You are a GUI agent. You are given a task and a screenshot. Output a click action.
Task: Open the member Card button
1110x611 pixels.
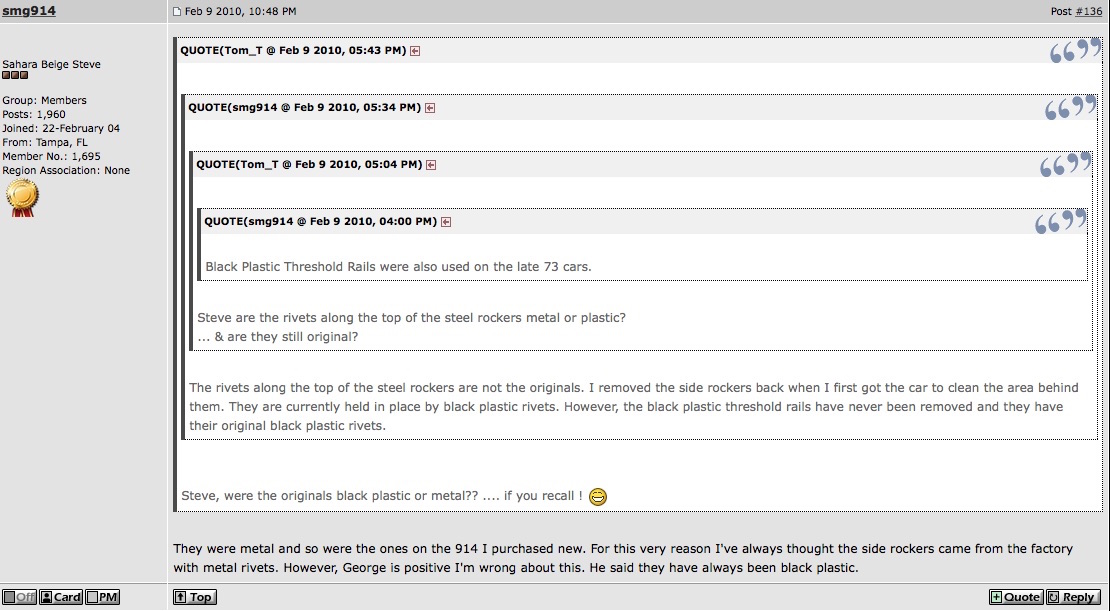coord(61,597)
